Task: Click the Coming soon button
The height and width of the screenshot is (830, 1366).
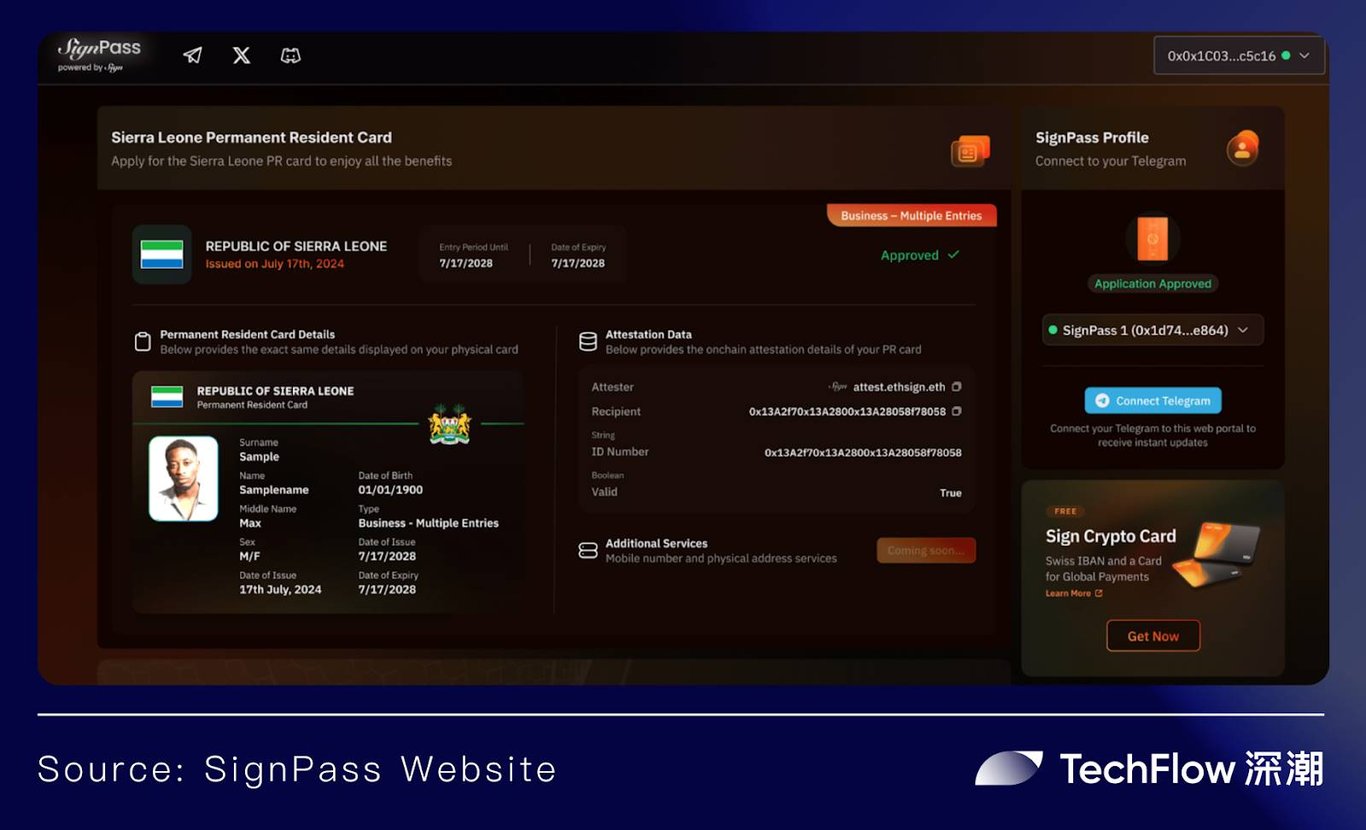Action: pos(926,550)
